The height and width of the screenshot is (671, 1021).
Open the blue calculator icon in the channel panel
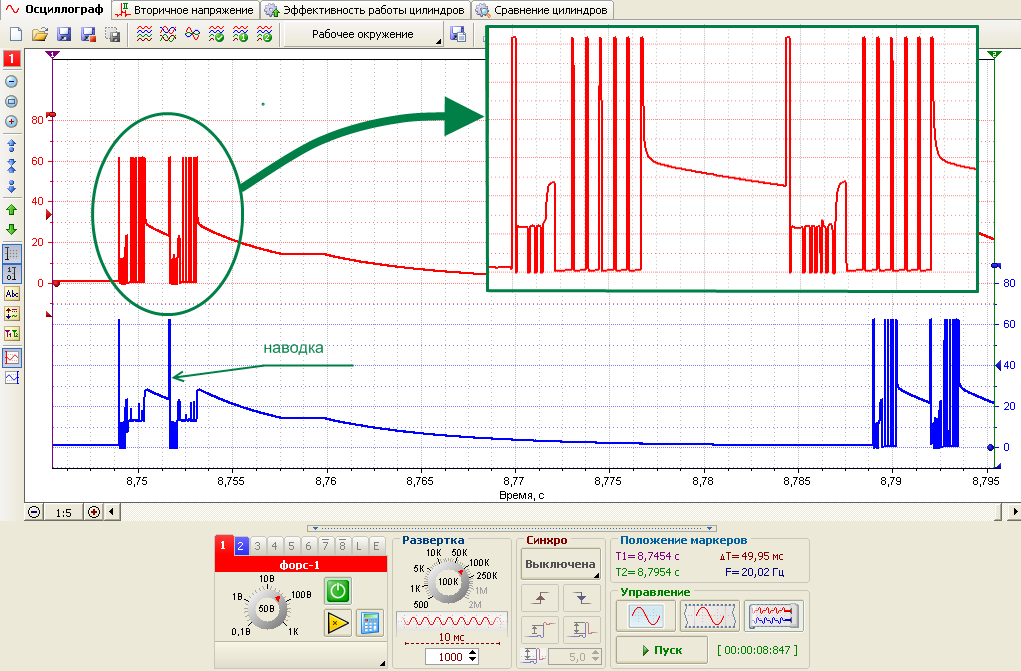370,623
